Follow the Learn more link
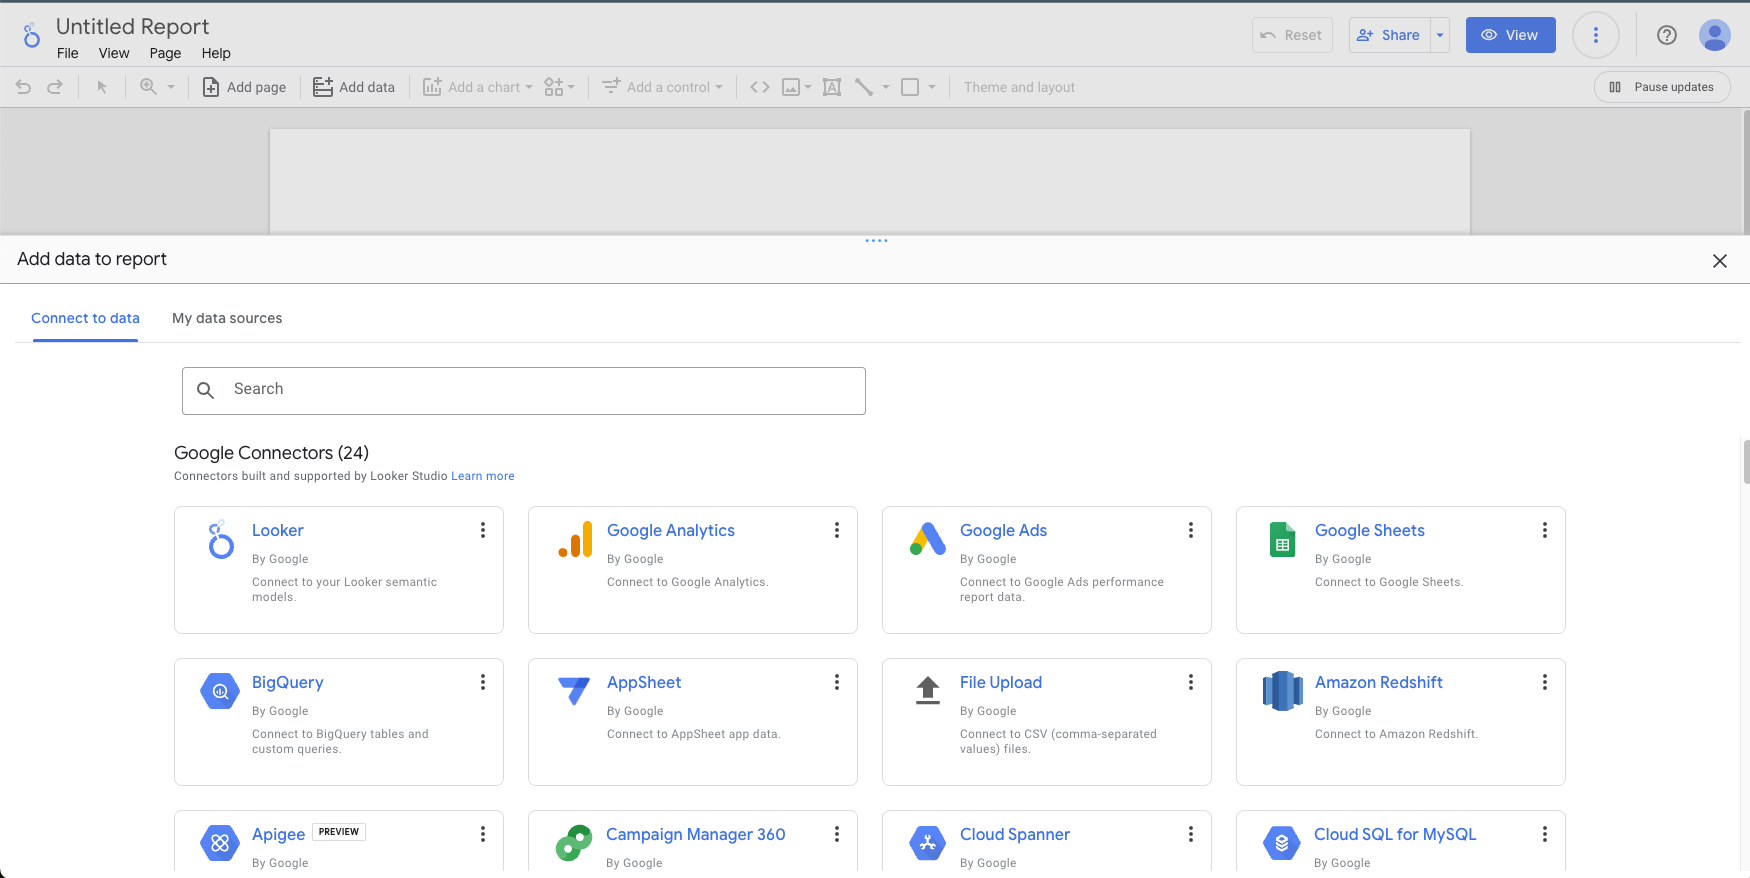This screenshot has height=878, width=1750. (x=483, y=476)
